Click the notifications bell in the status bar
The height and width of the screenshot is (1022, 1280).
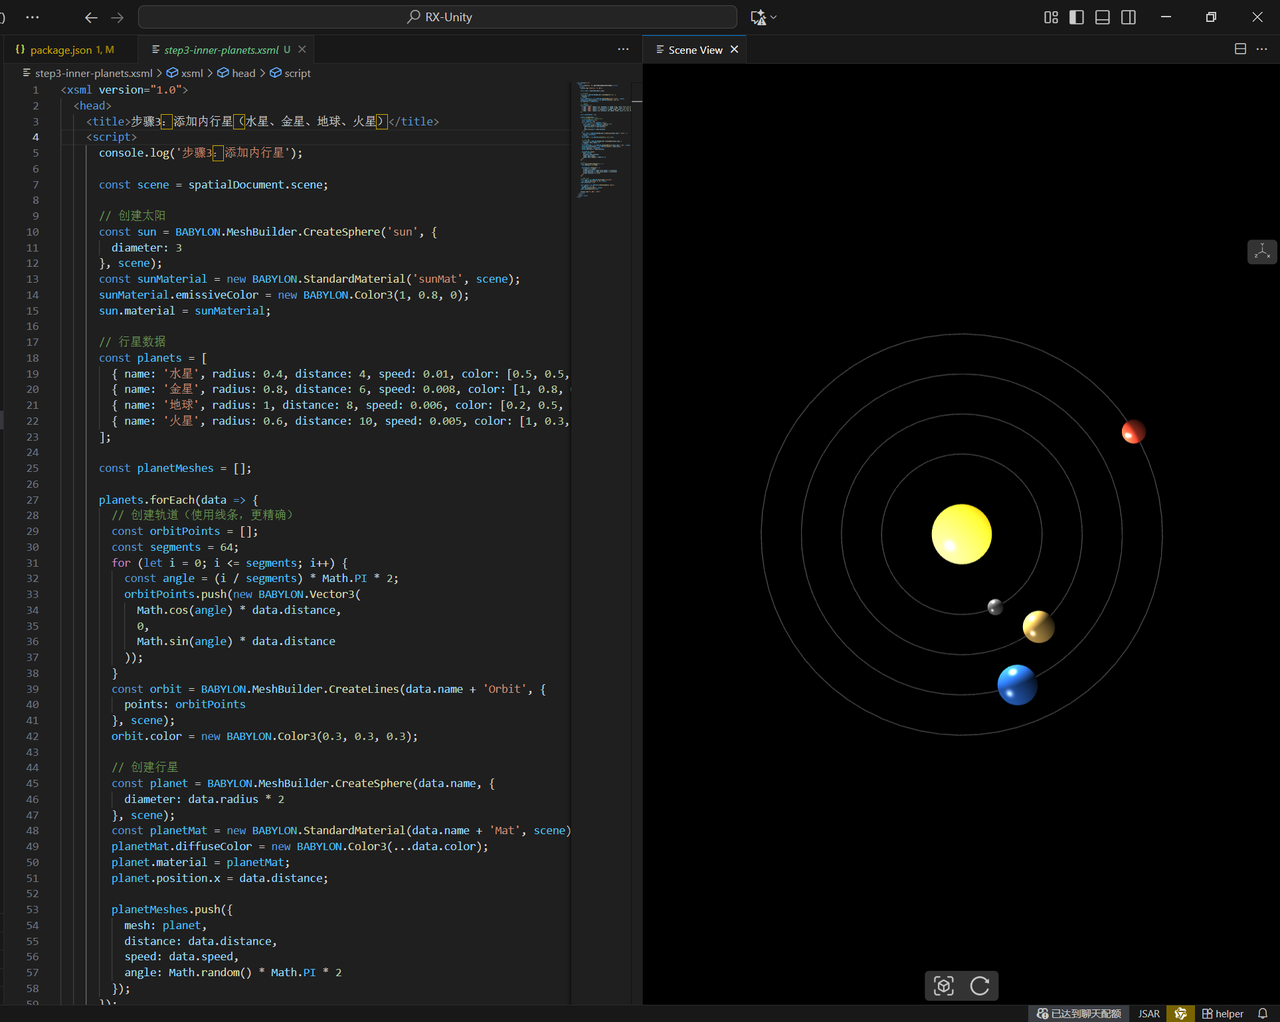coord(1262,1013)
